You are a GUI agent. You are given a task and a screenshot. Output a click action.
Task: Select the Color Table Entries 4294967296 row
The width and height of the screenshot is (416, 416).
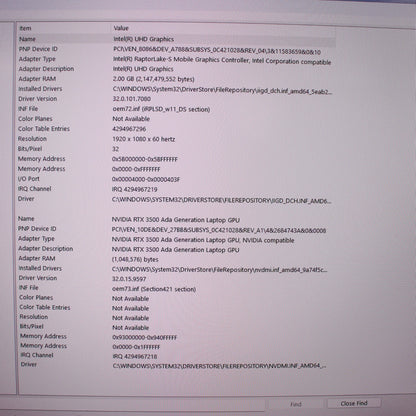pos(176,129)
